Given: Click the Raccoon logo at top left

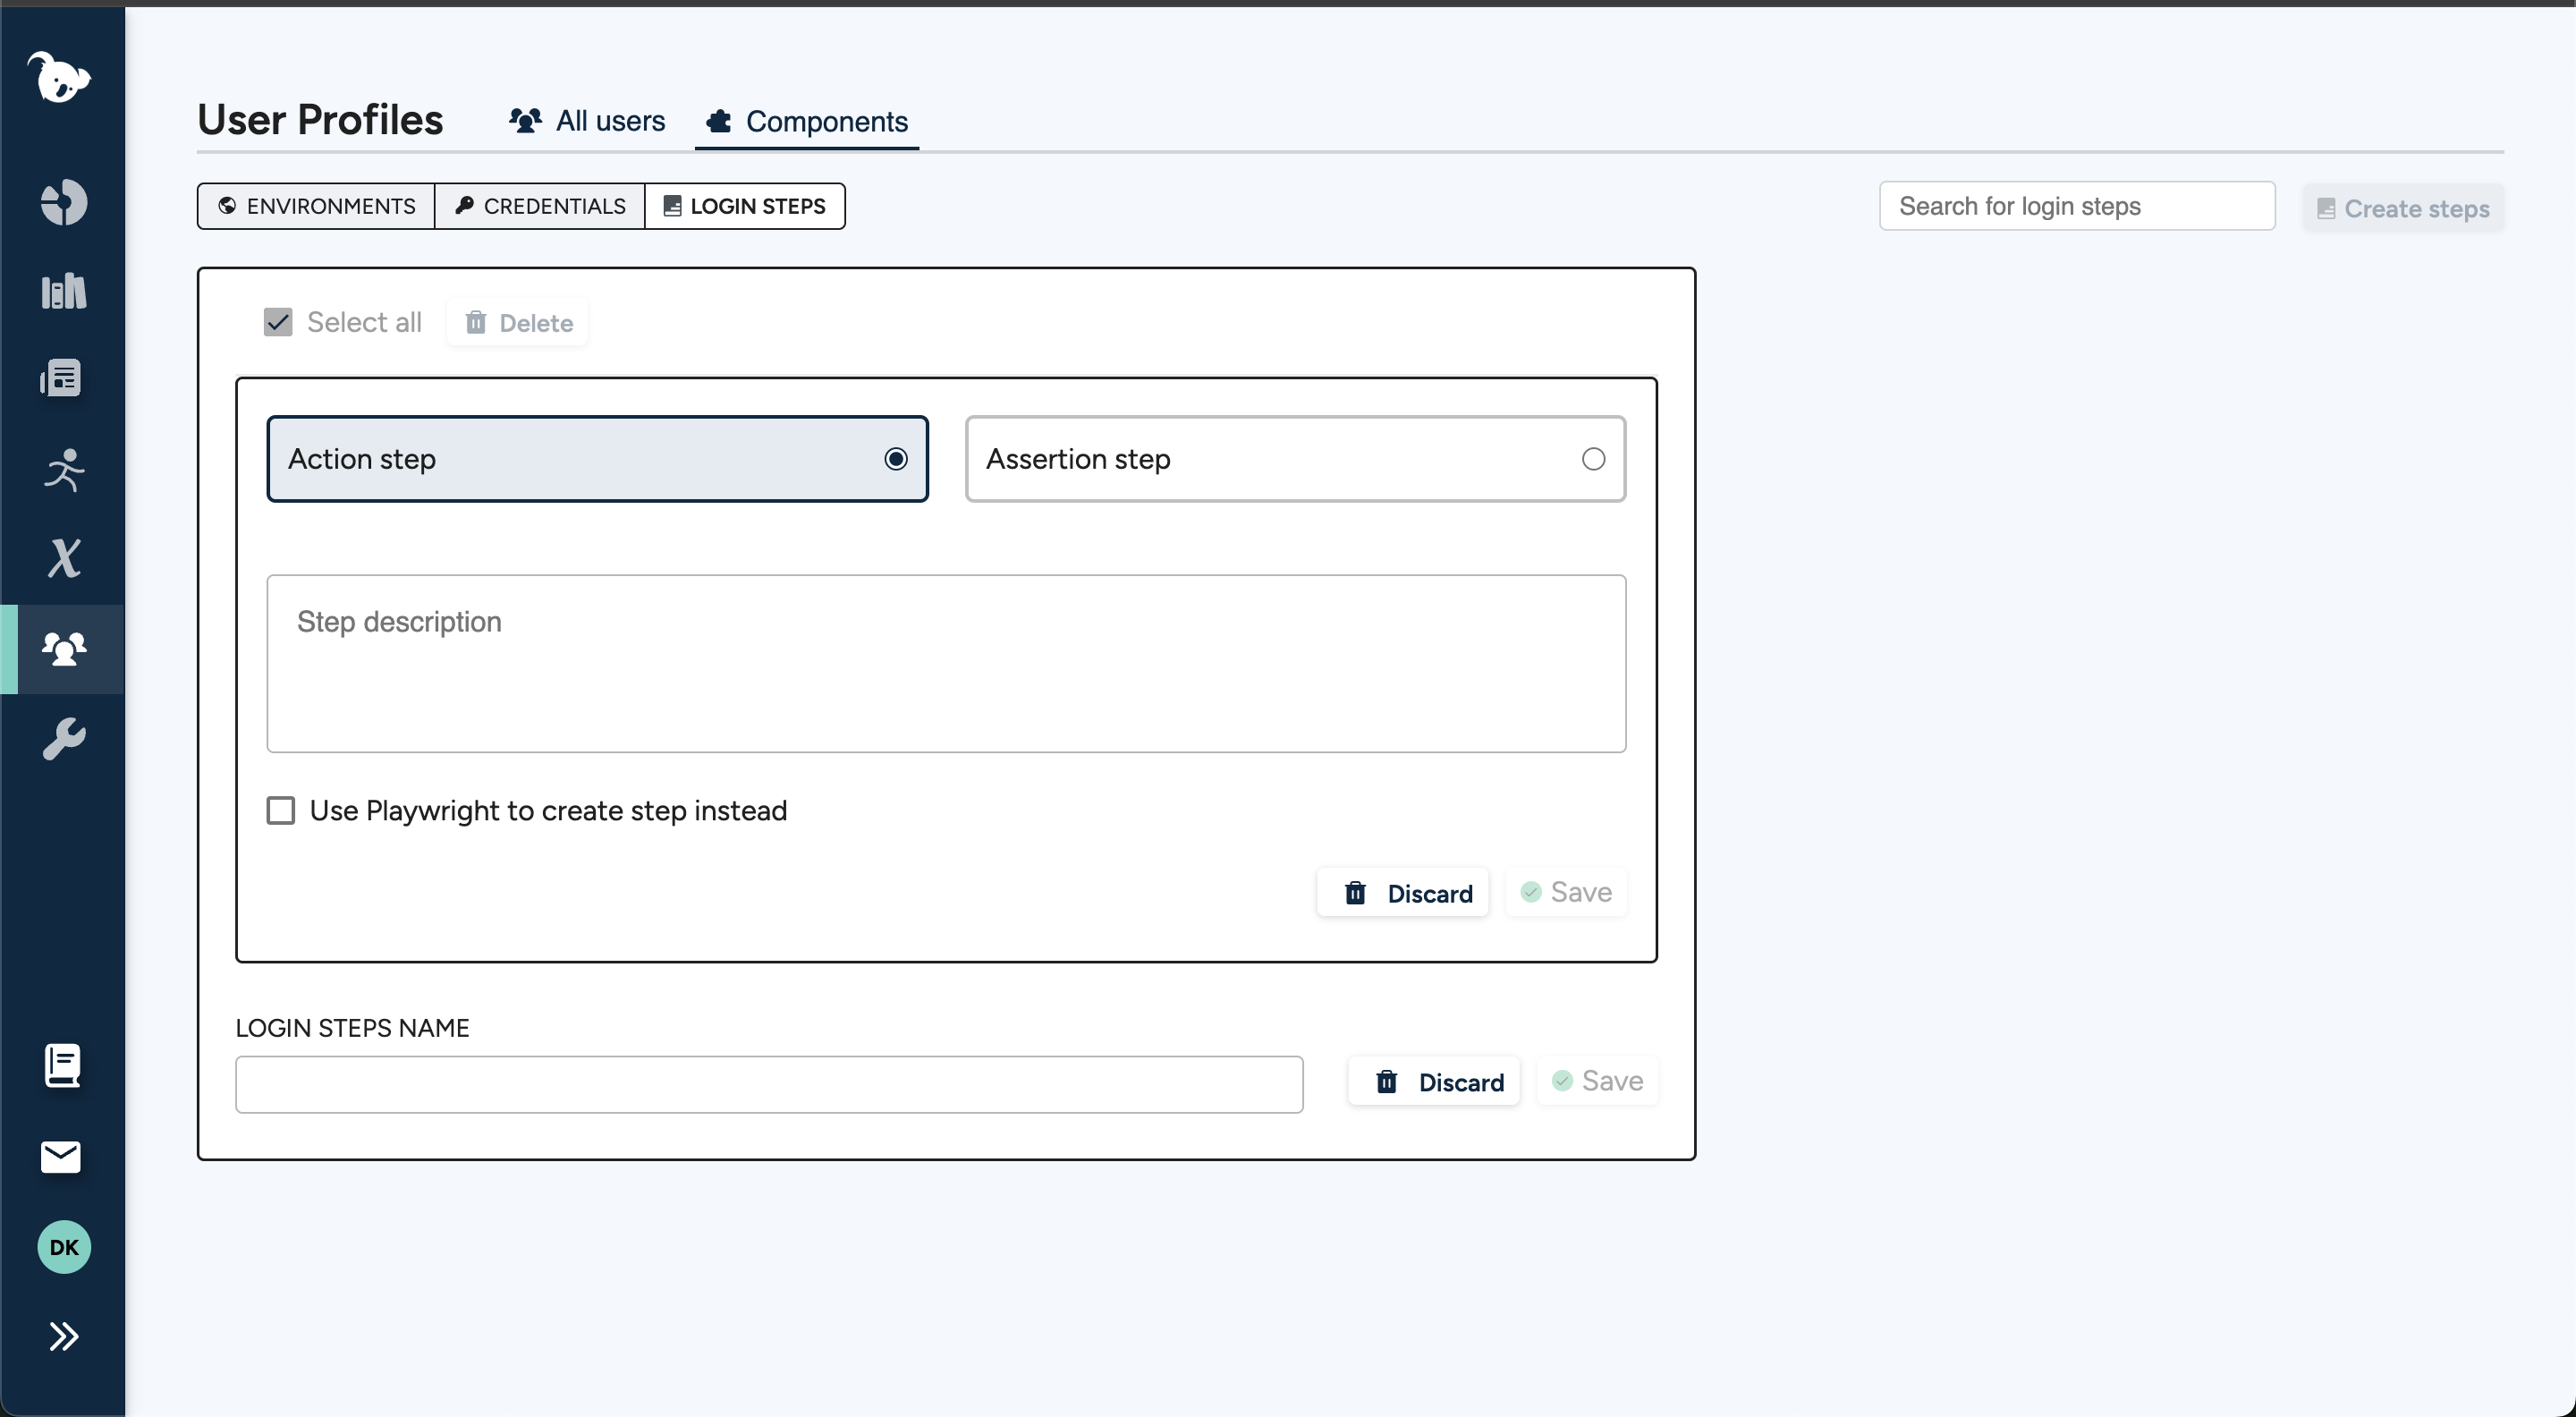Looking at the screenshot, I should [x=61, y=79].
